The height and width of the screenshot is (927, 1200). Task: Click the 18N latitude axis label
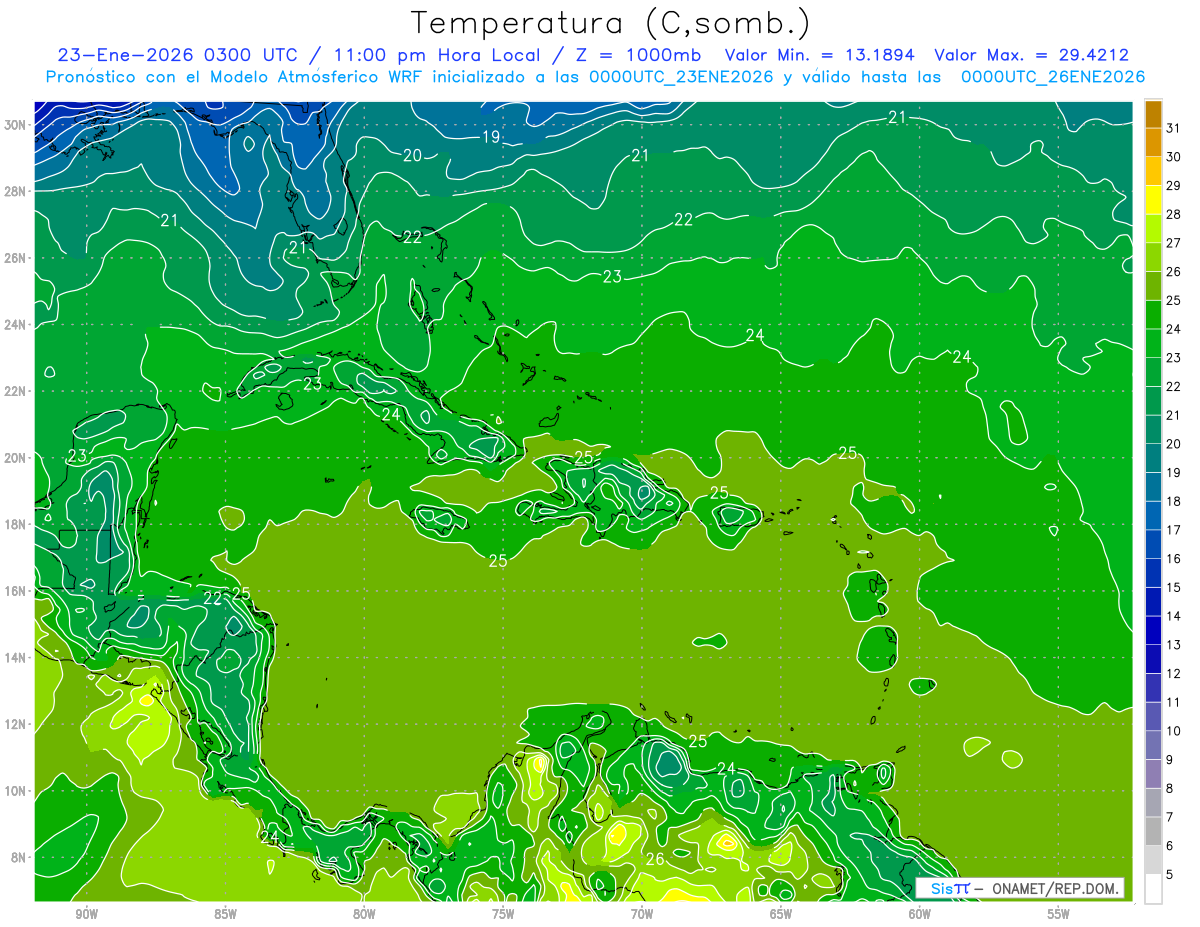16,524
